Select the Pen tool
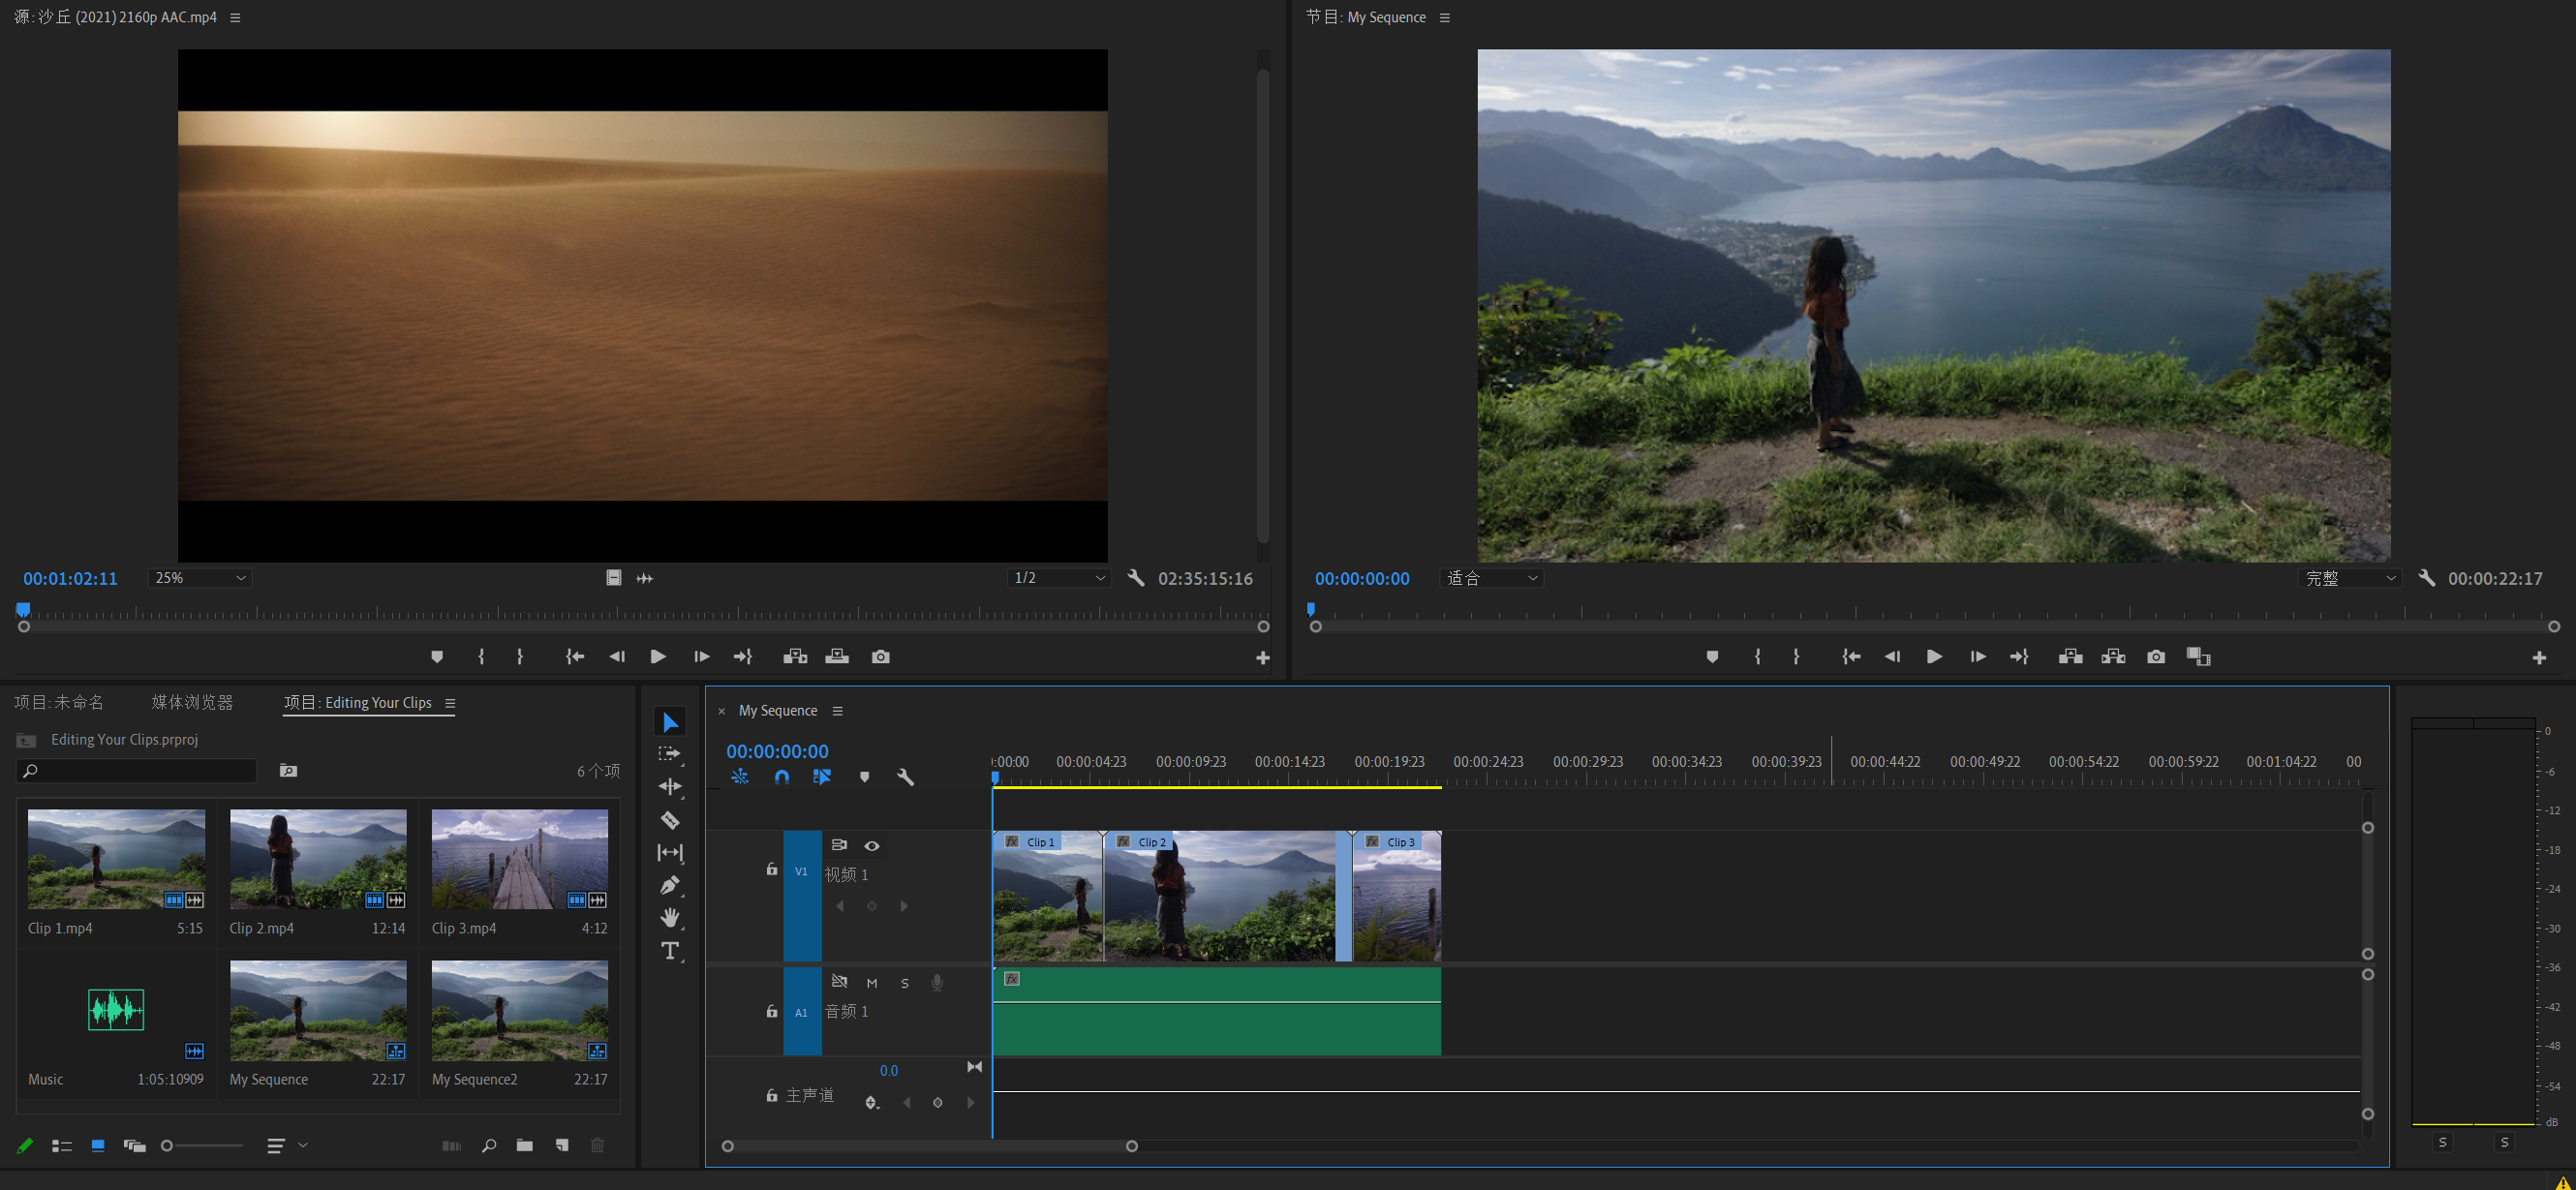The height and width of the screenshot is (1190, 2576). pyautogui.click(x=670, y=885)
